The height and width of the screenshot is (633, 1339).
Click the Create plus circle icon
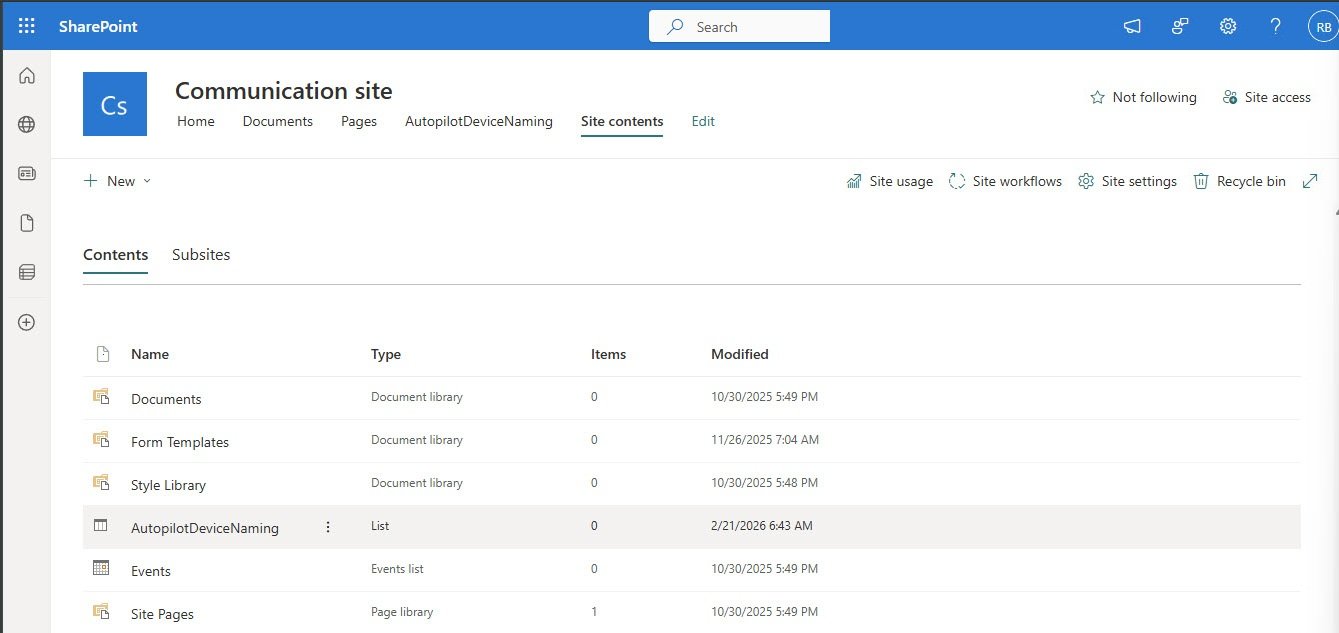[x=27, y=322]
